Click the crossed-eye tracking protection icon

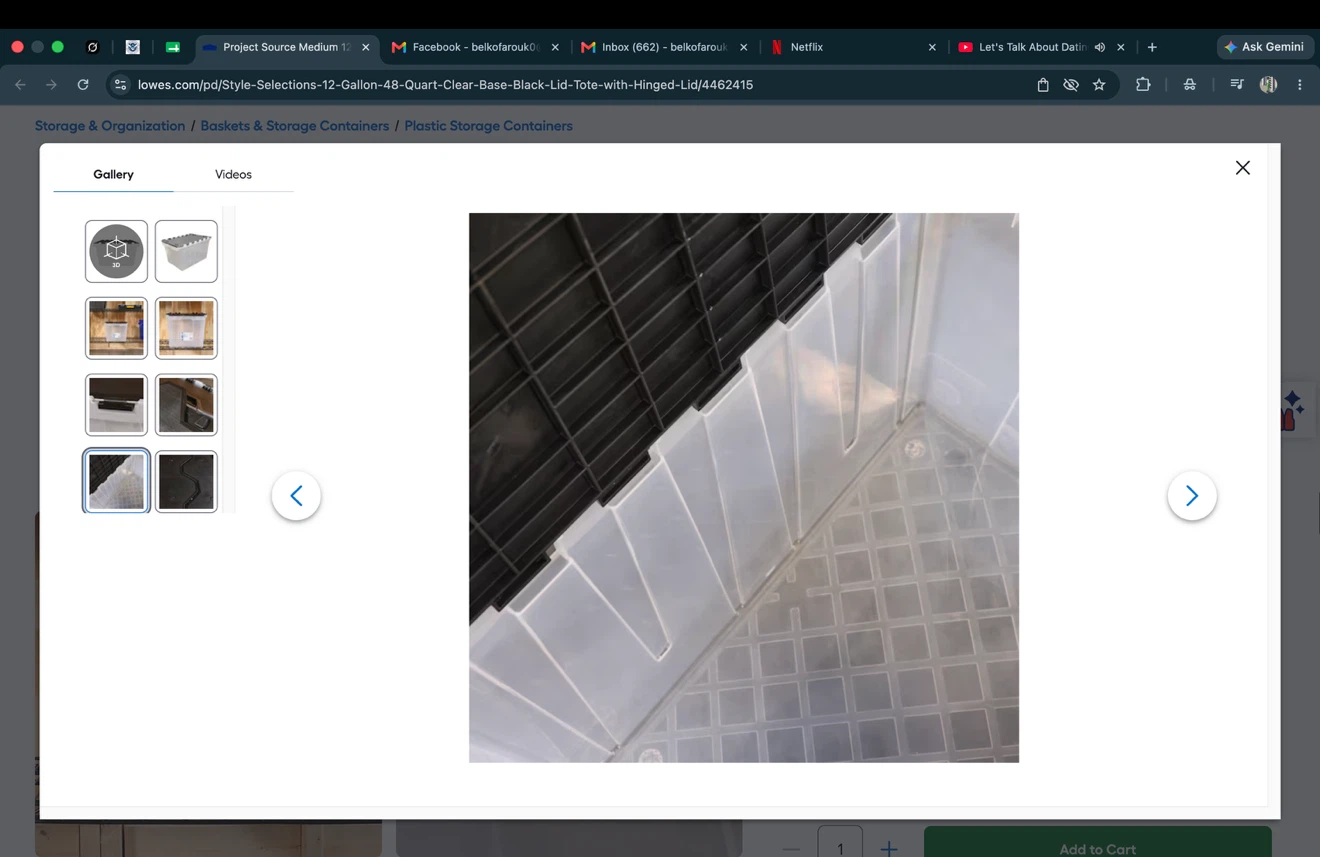coord(1071,85)
